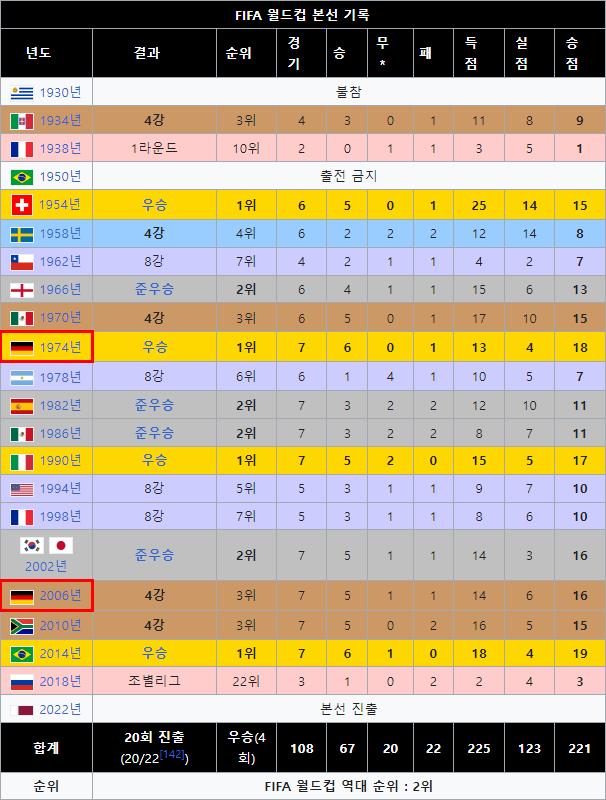Image resolution: width=606 pixels, height=800 pixels.
Task: Click the Argentina flag icon beside 1978년
Action: click(x=22, y=378)
